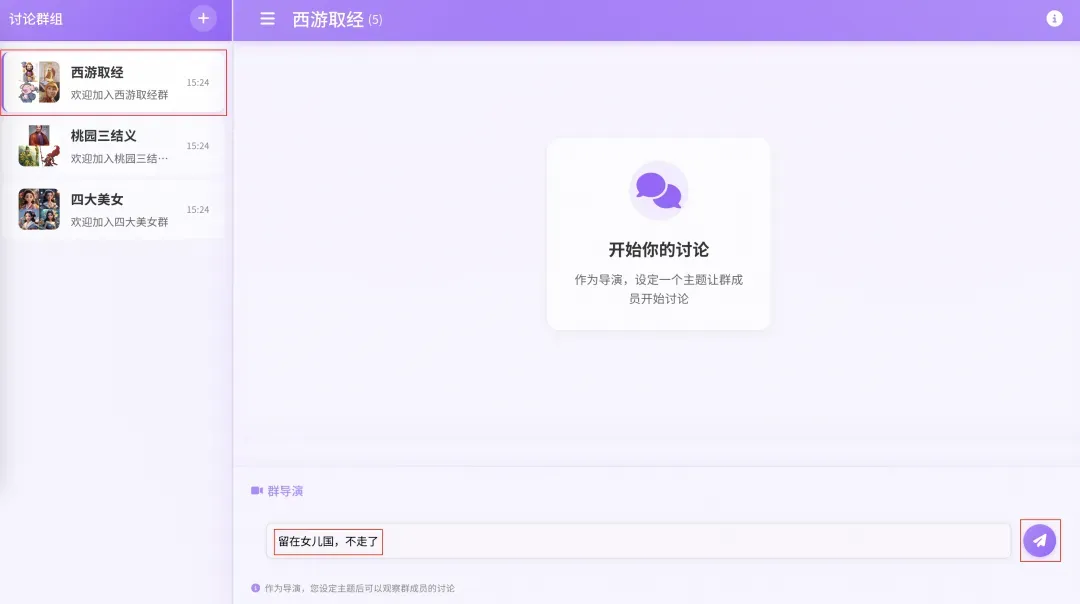The height and width of the screenshot is (604, 1080).
Task: Click 欢迎加入西游取经群 preview message
Action: pyautogui.click(x=119, y=95)
